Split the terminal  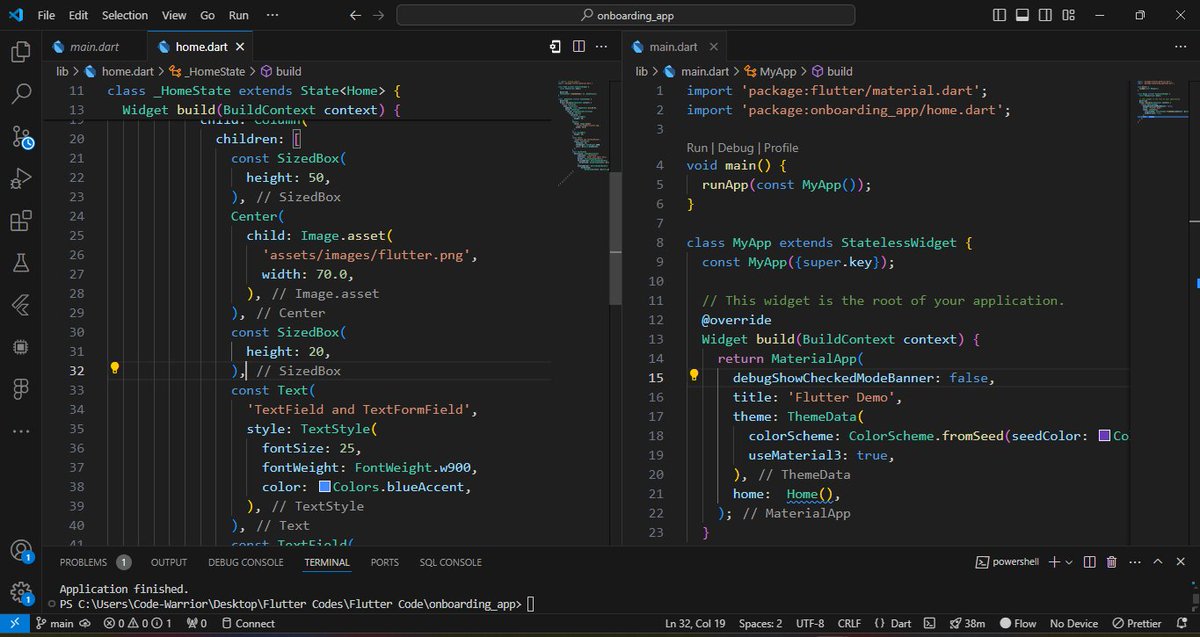click(x=1090, y=563)
